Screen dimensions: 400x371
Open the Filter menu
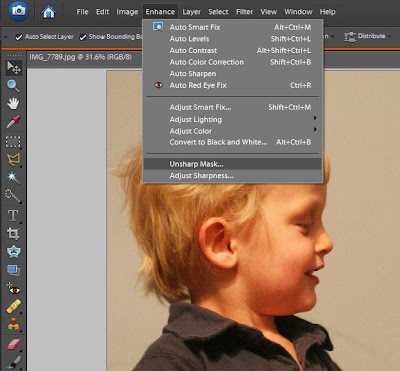click(244, 12)
